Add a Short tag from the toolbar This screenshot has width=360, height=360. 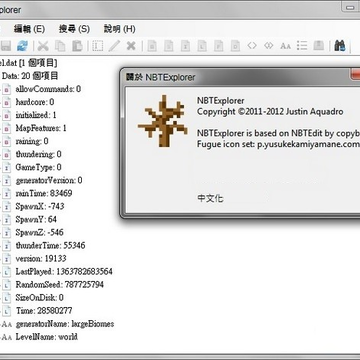coord(169,46)
